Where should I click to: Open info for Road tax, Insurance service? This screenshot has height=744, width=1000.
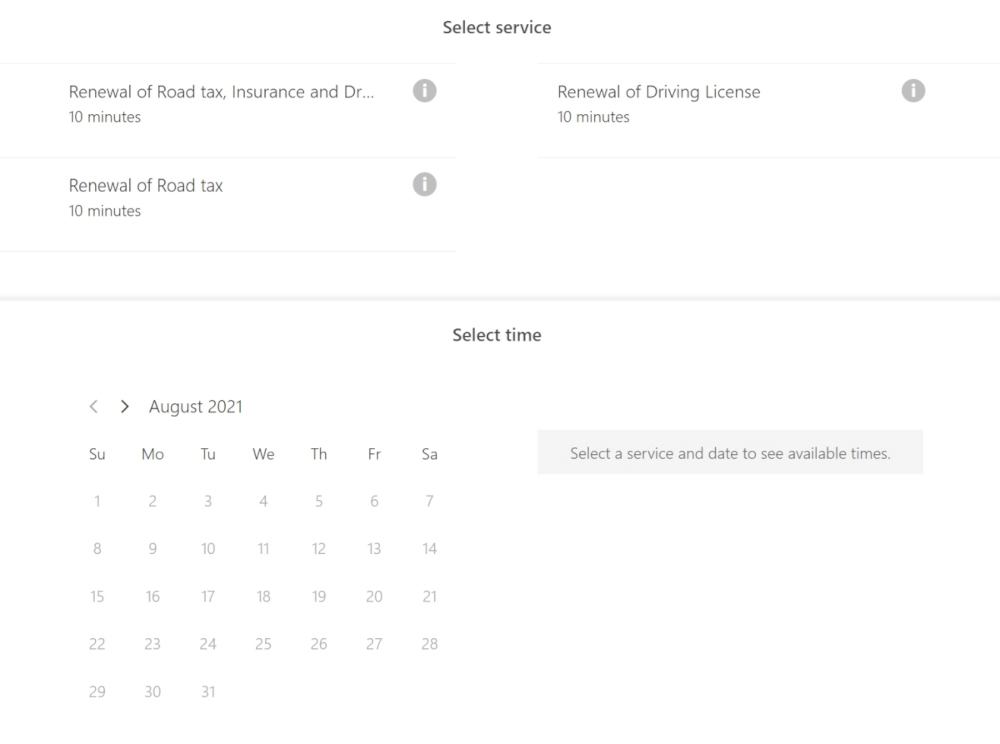click(424, 91)
